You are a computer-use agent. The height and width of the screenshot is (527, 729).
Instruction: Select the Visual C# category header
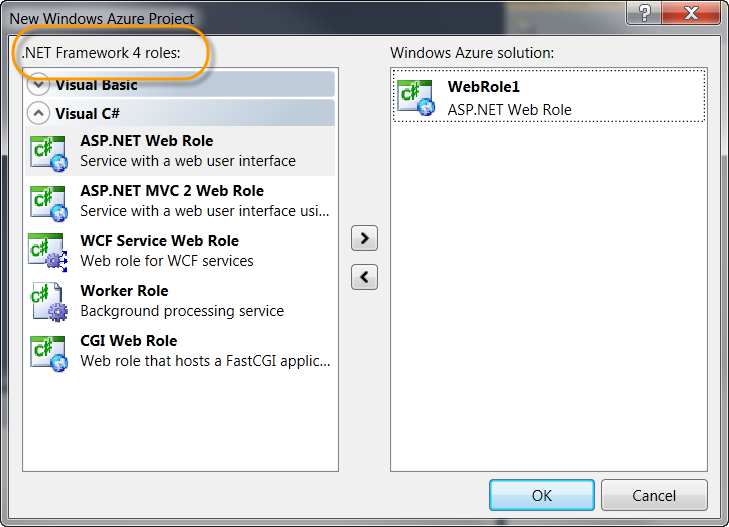[180, 113]
